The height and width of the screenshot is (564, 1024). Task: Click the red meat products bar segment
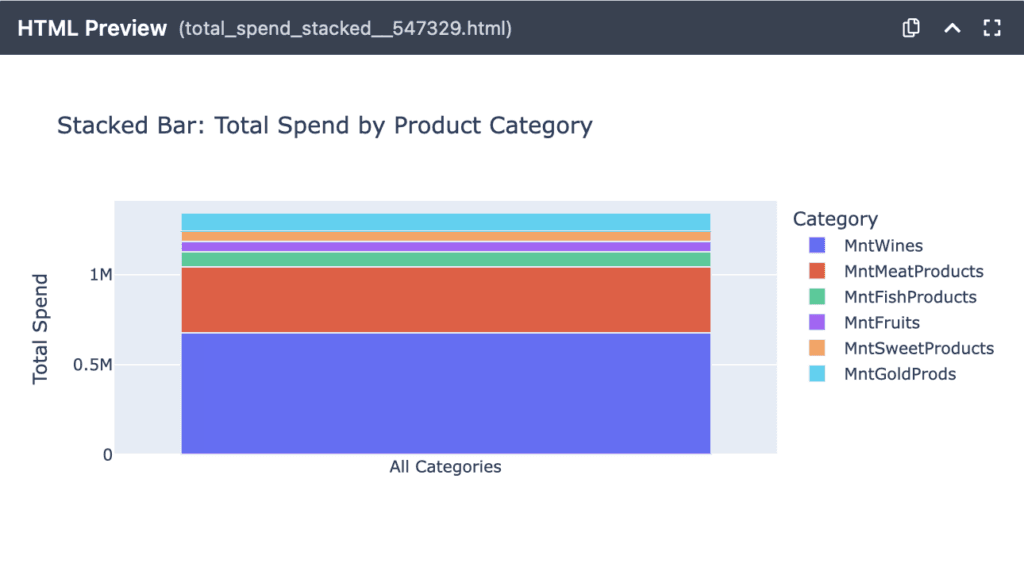pyautogui.click(x=445, y=299)
